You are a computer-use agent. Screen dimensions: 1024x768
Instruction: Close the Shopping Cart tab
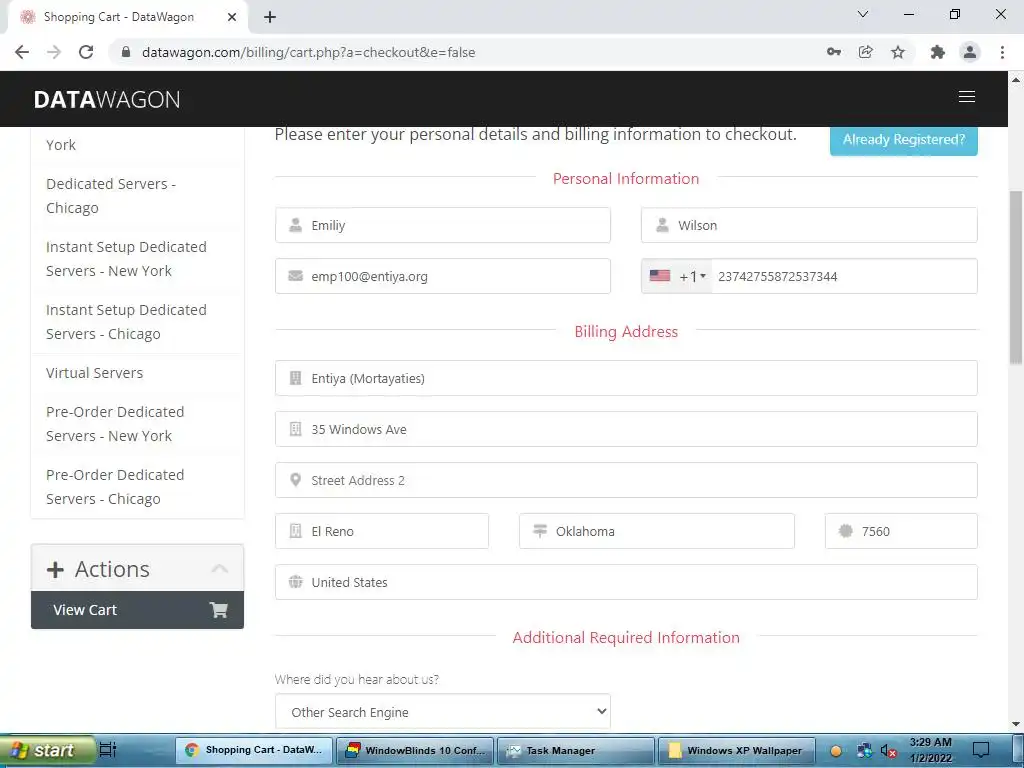pyautogui.click(x=232, y=17)
